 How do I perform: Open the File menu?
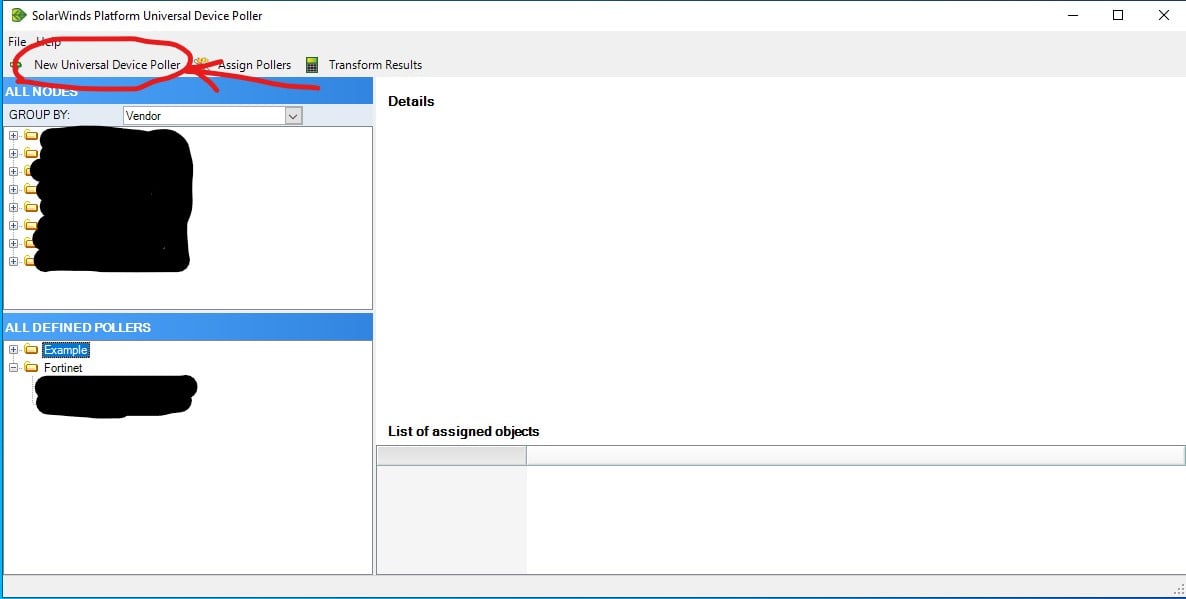point(17,42)
